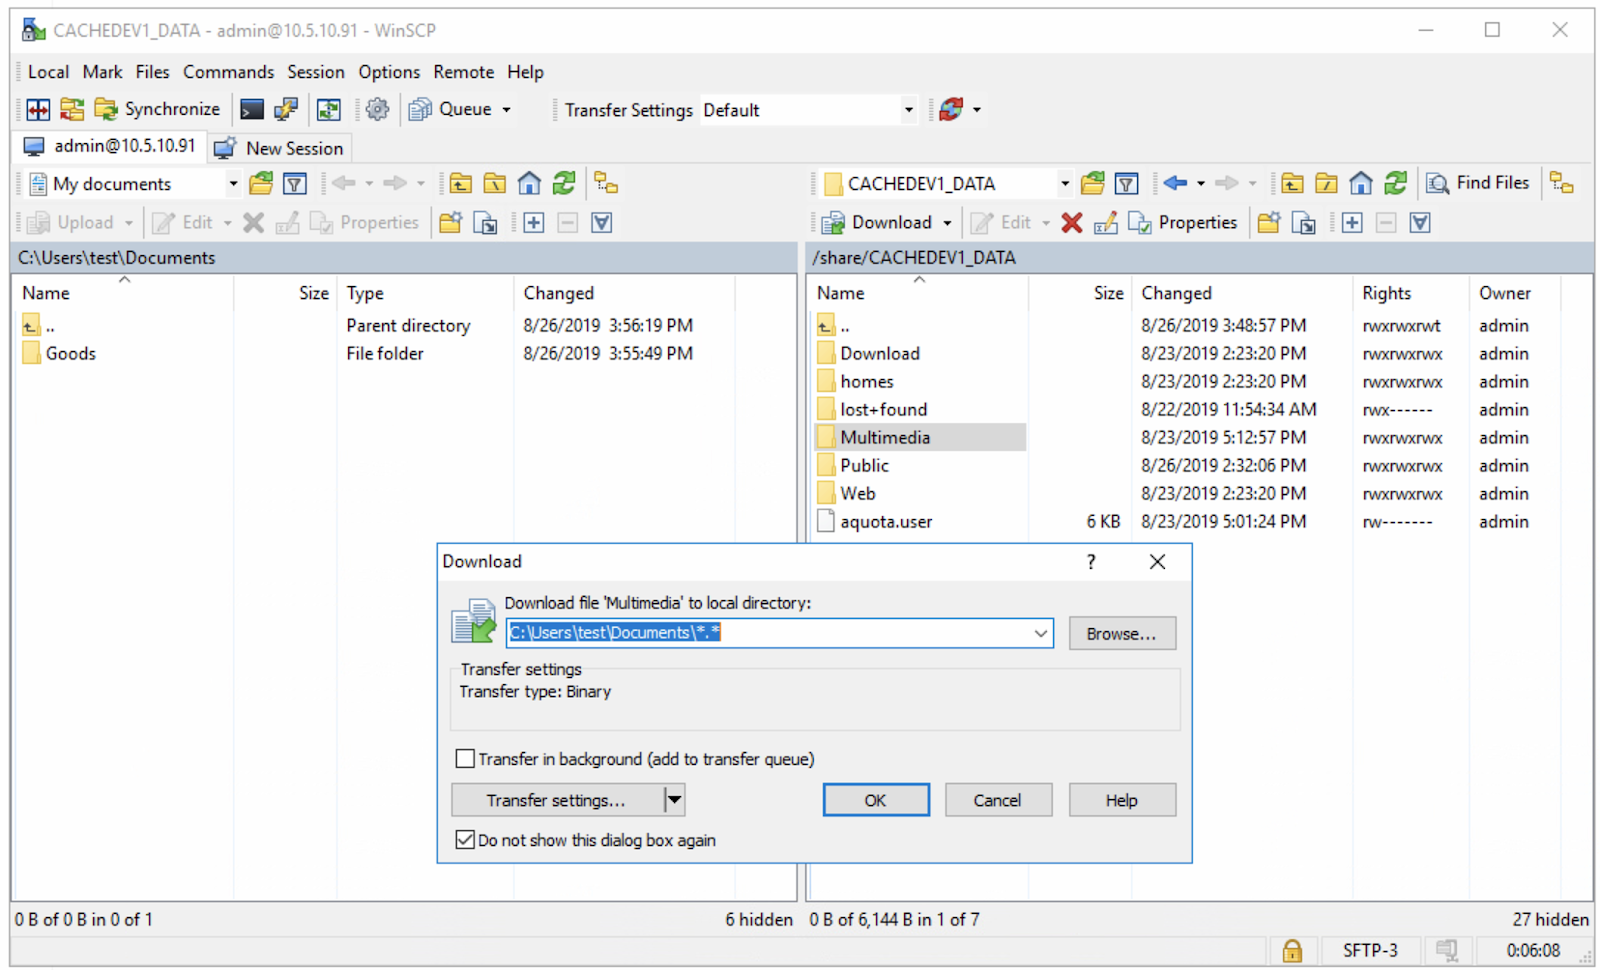1600x970 pixels.
Task: Uncheck Do not show this dialog box again
Action: tap(465, 840)
